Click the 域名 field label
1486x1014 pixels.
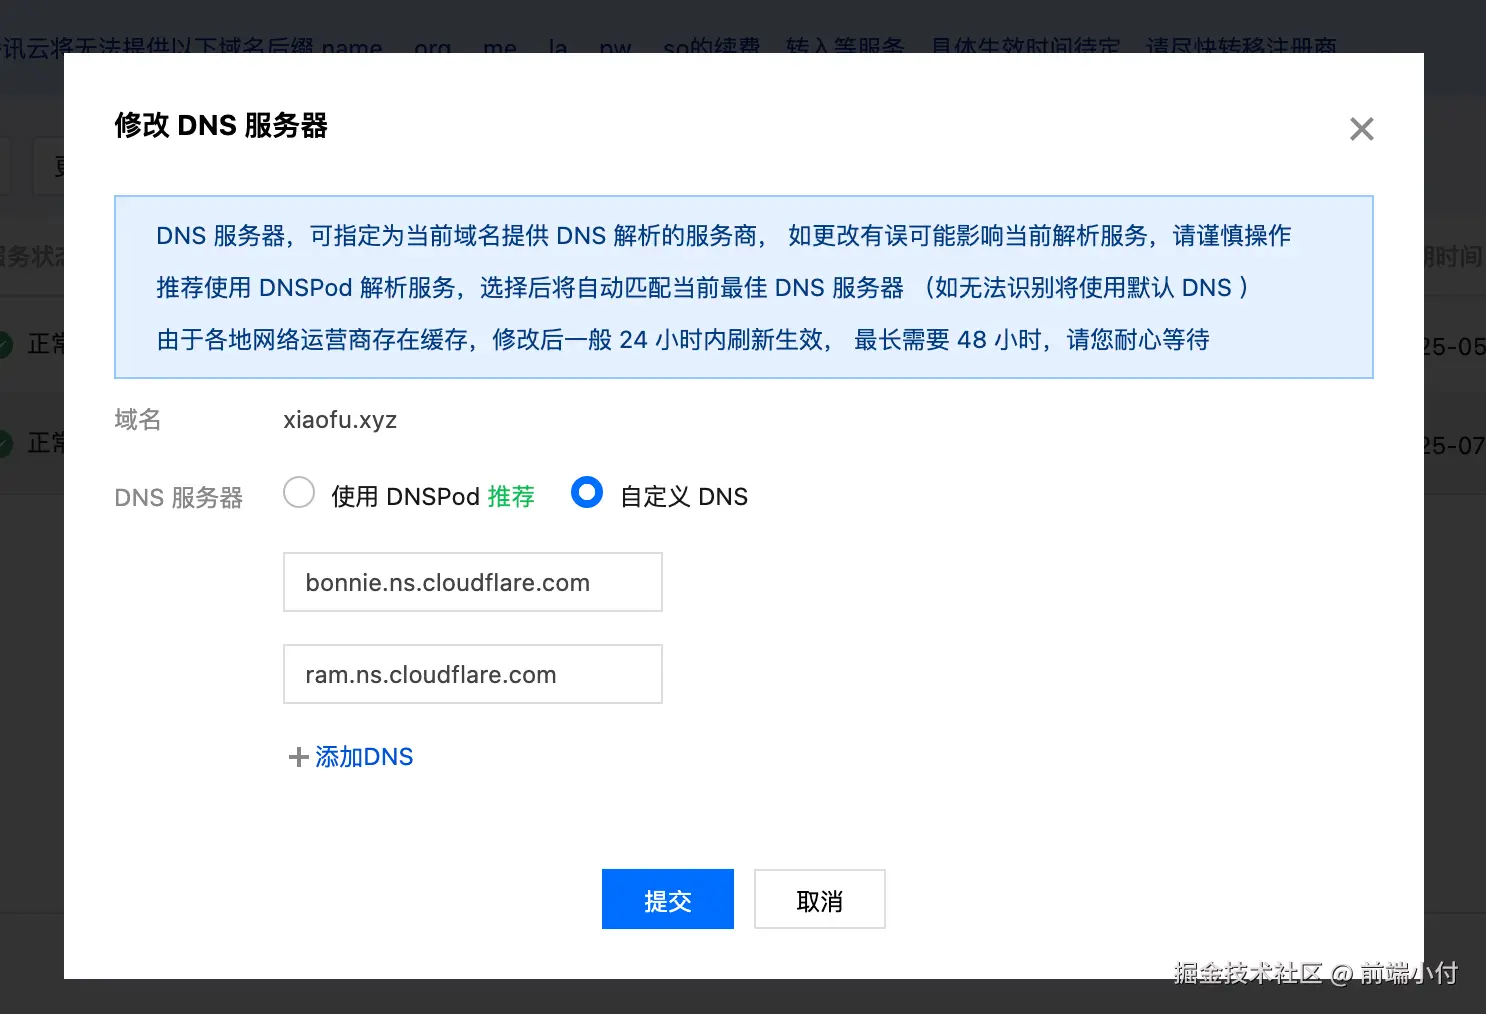(x=138, y=420)
